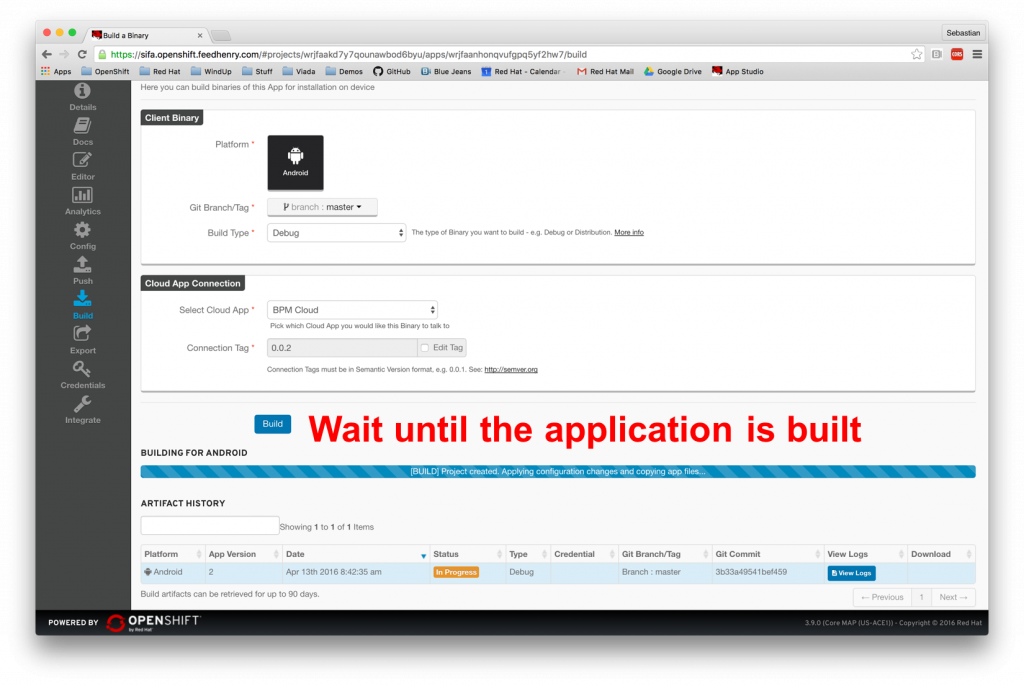Sort table by Credential column
The width and height of the screenshot is (1024, 686).
pos(584,554)
